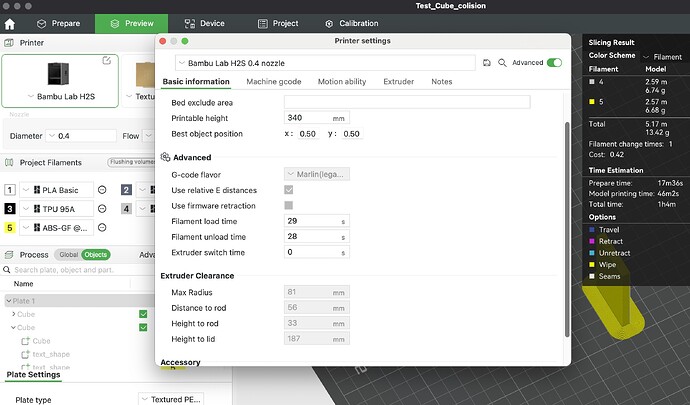Open the Machine gcode tab
Viewport: 690px width, 405px height.
274,81
